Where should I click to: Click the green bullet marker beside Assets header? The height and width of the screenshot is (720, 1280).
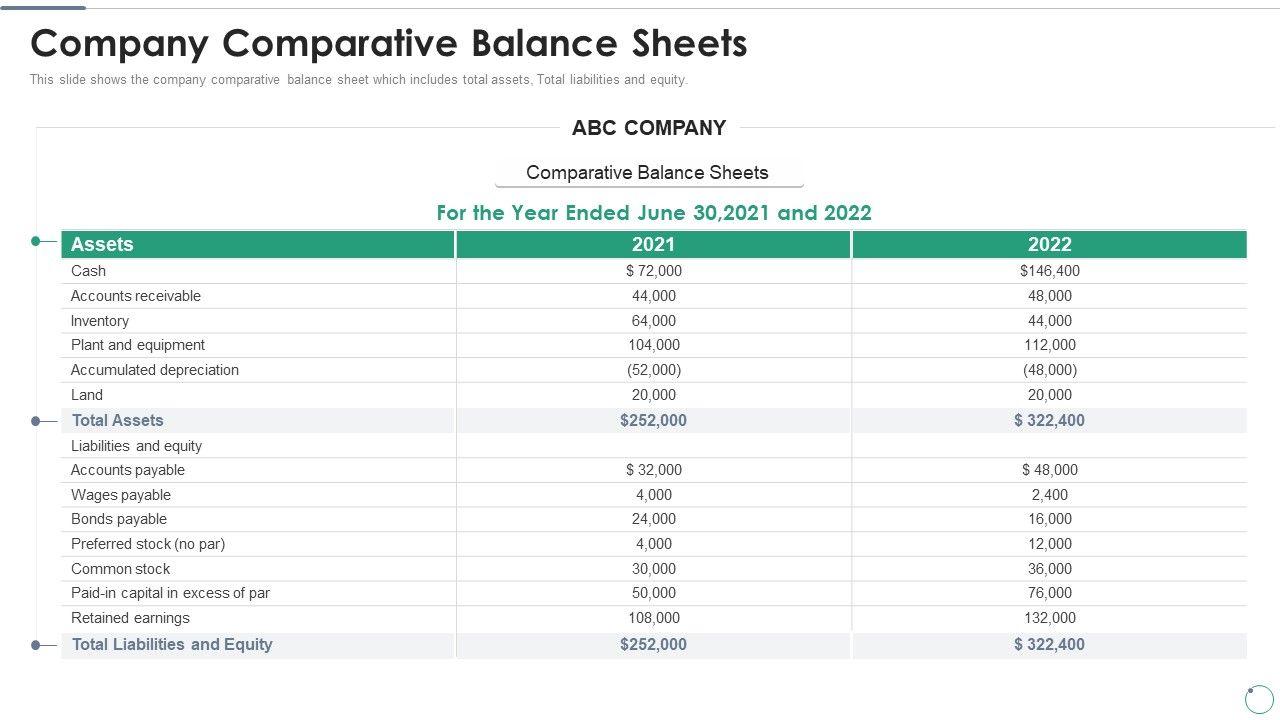(36, 241)
